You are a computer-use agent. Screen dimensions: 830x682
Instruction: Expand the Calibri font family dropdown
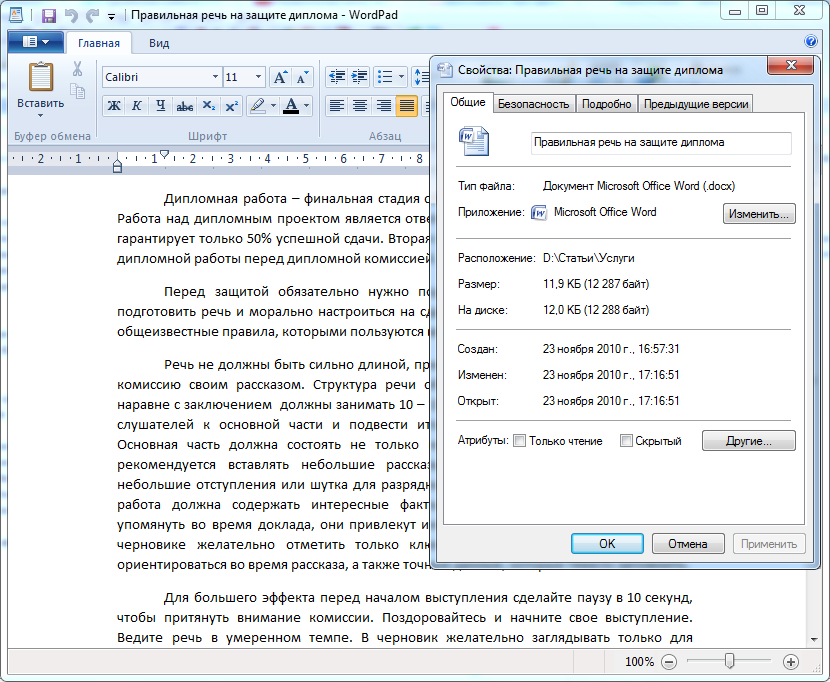[215, 77]
